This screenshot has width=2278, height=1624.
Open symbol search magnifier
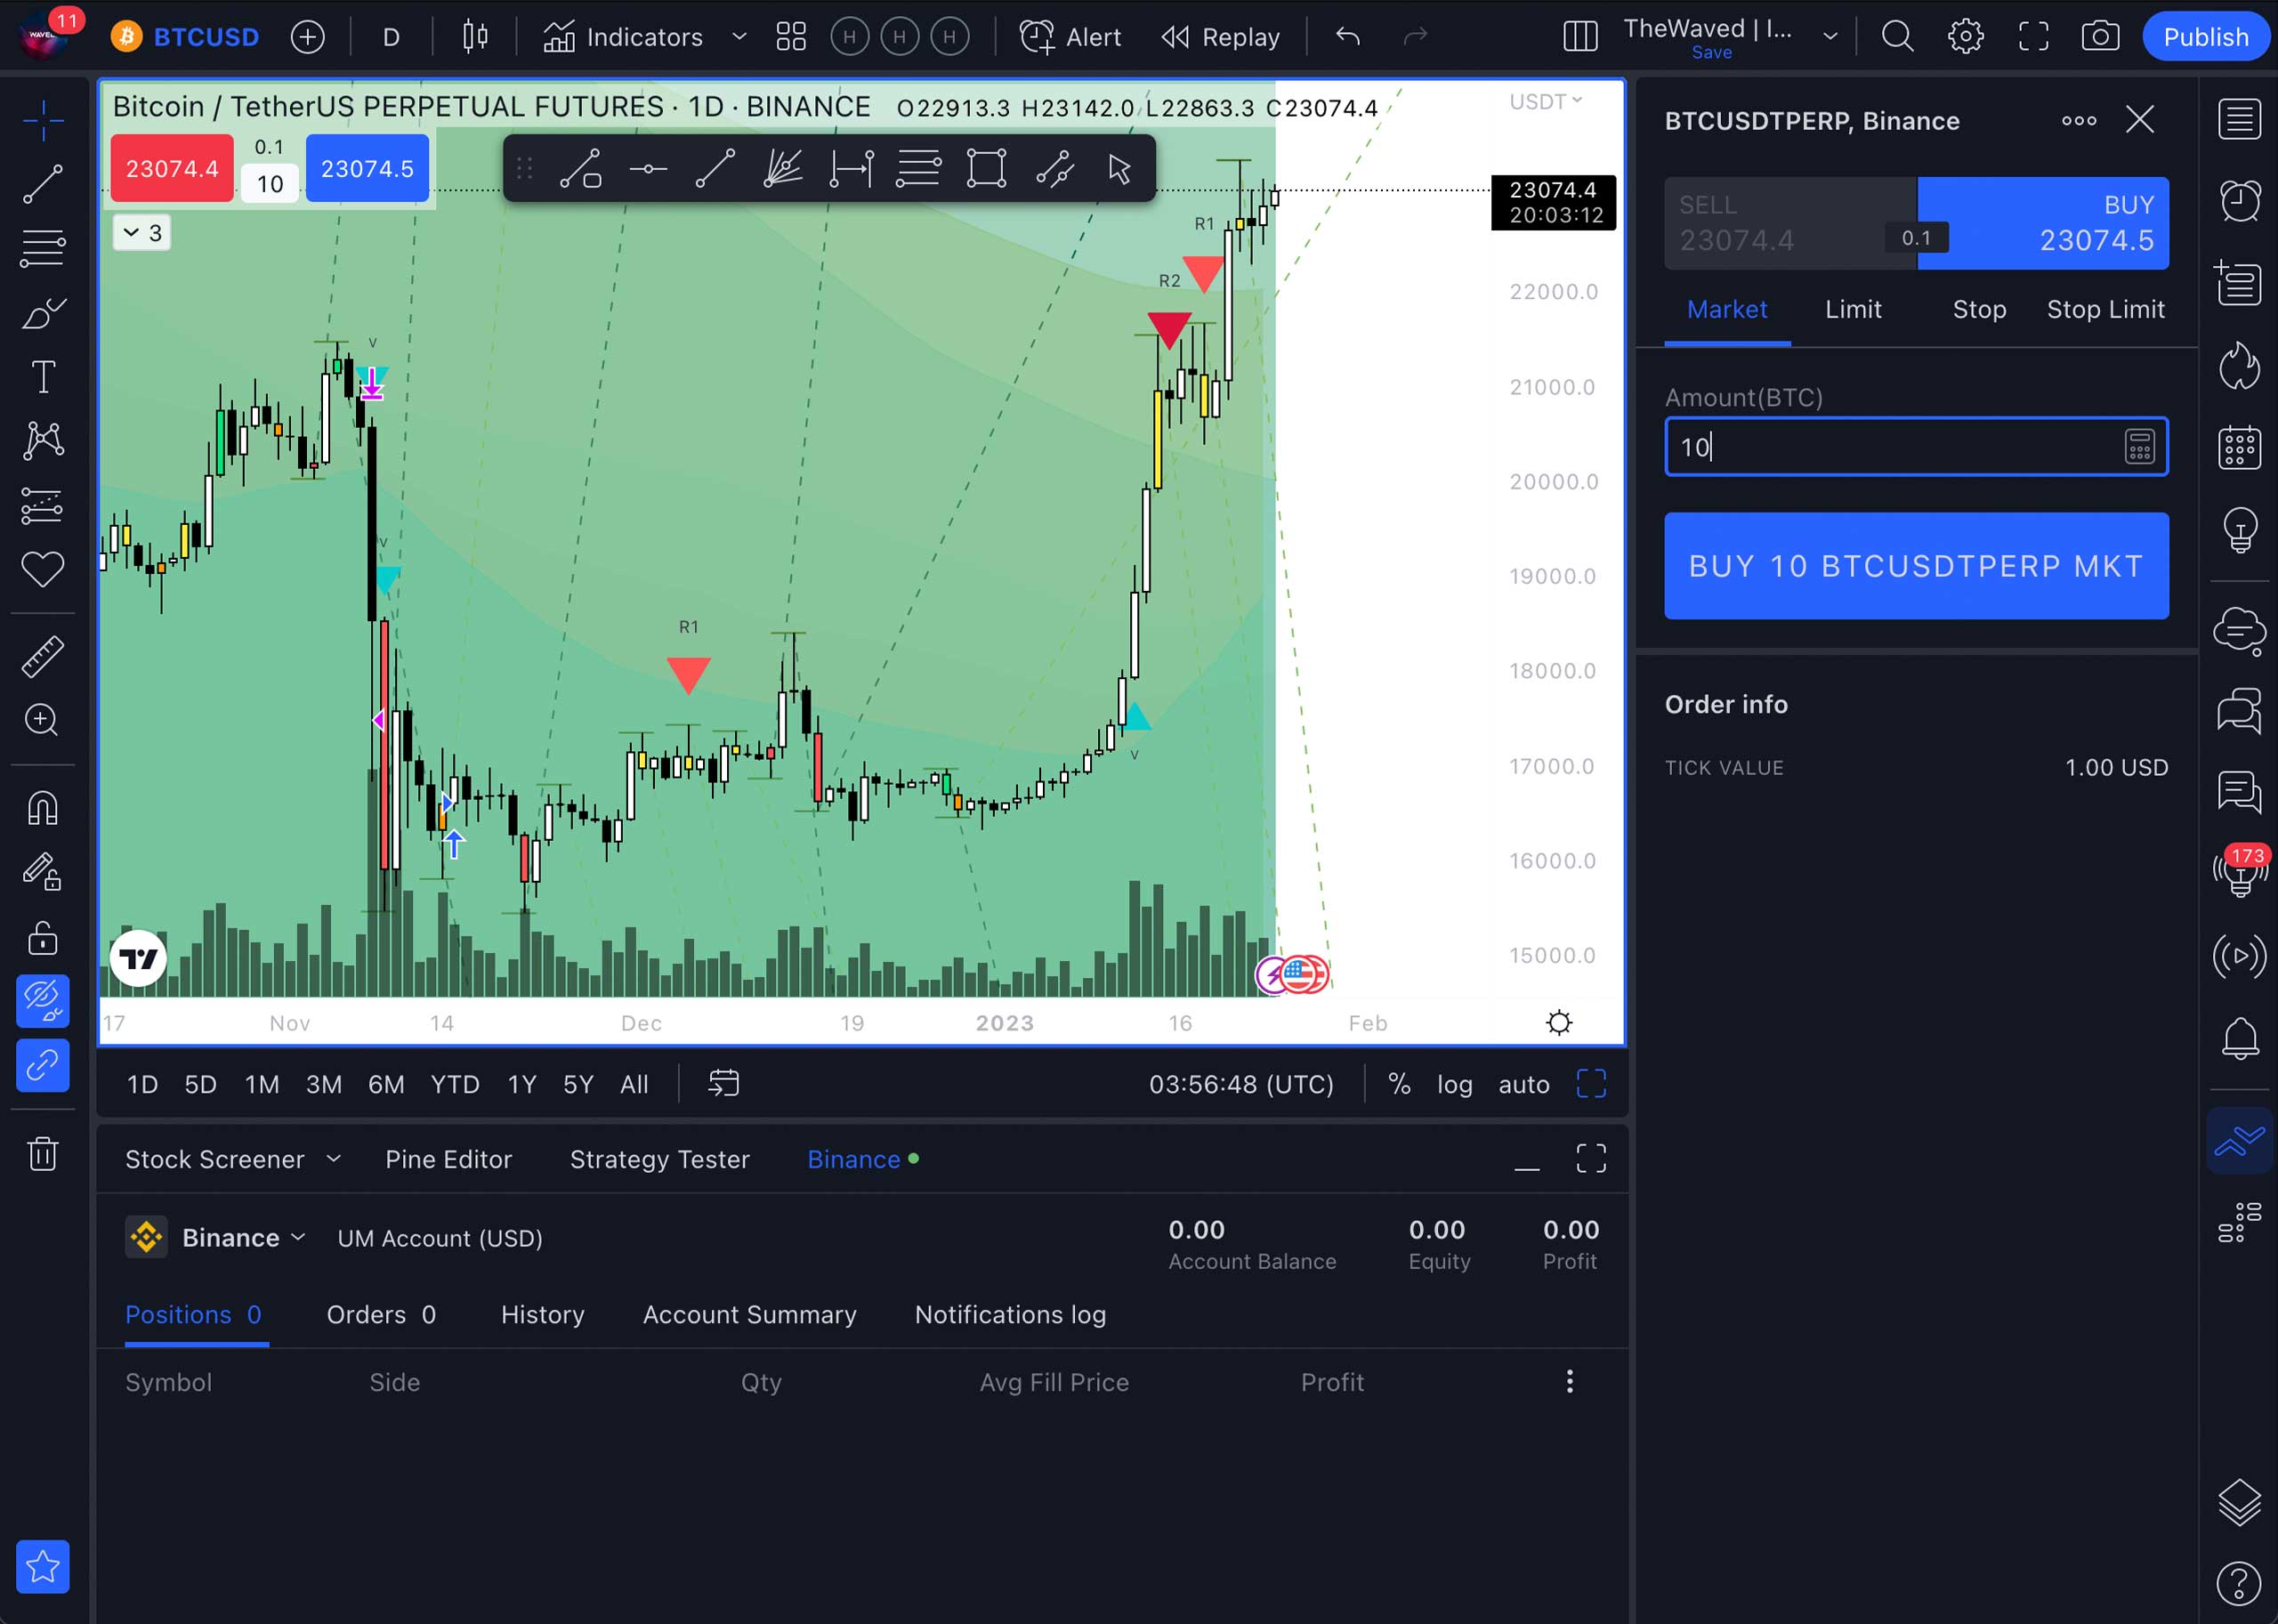(1897, 37)
